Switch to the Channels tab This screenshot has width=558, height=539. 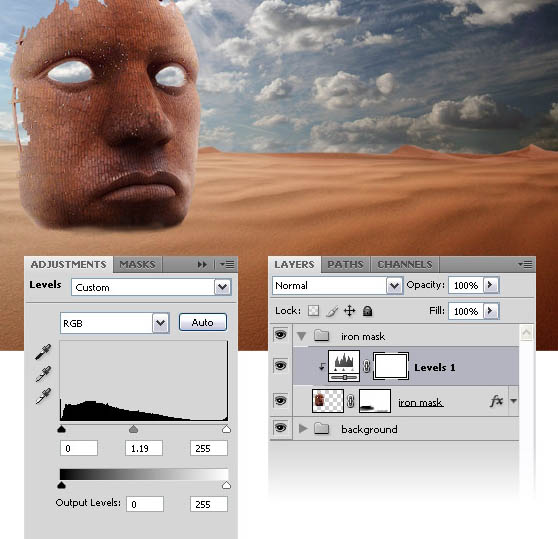click(405, 264)
